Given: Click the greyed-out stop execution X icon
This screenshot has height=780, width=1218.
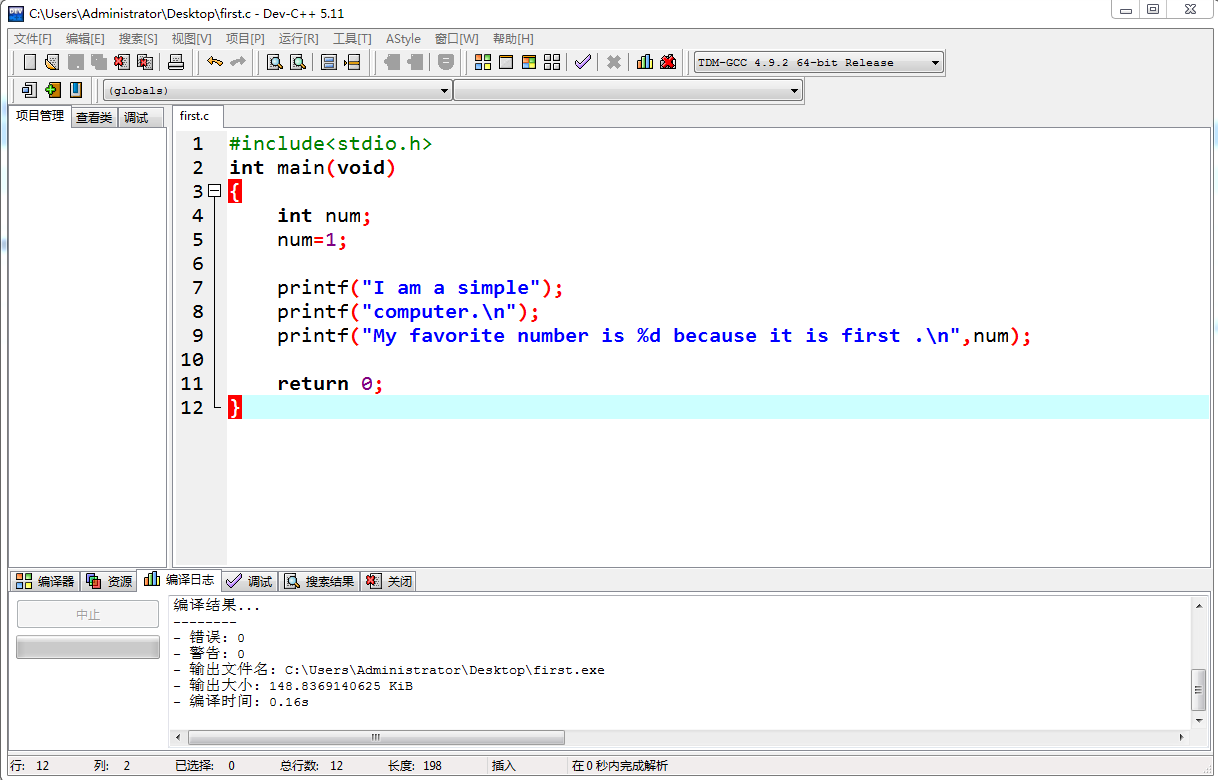Looking at the screenshot, I should pos(614,62).
